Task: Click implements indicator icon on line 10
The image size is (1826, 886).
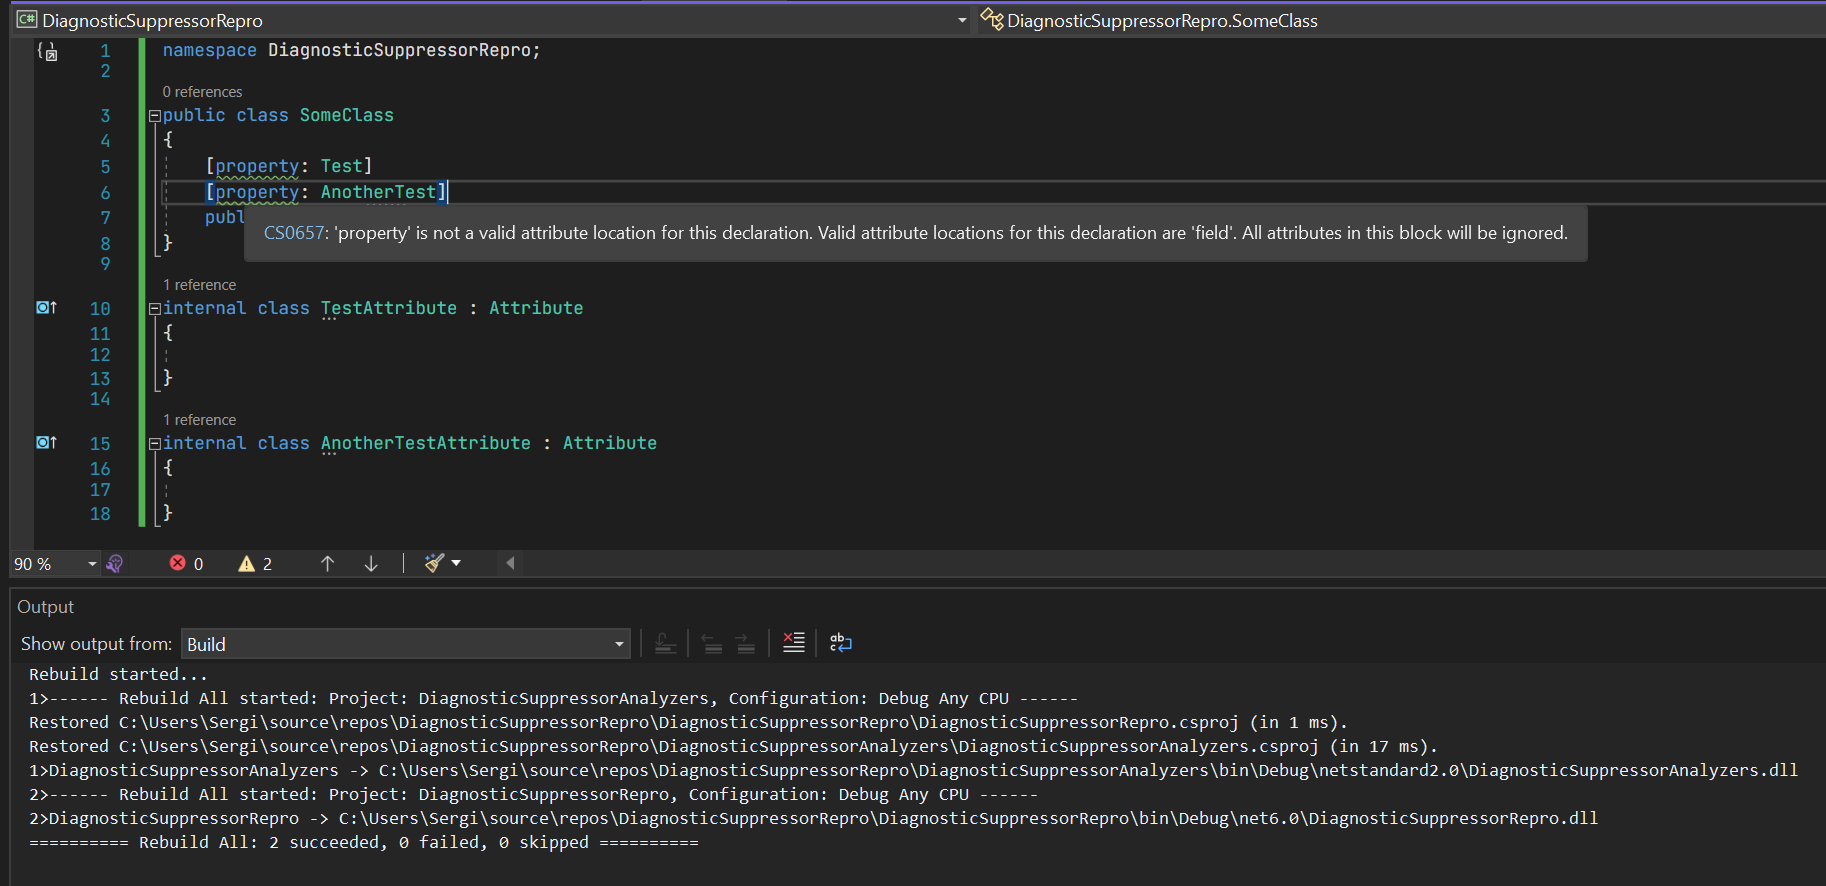Action: pos(46,307)
